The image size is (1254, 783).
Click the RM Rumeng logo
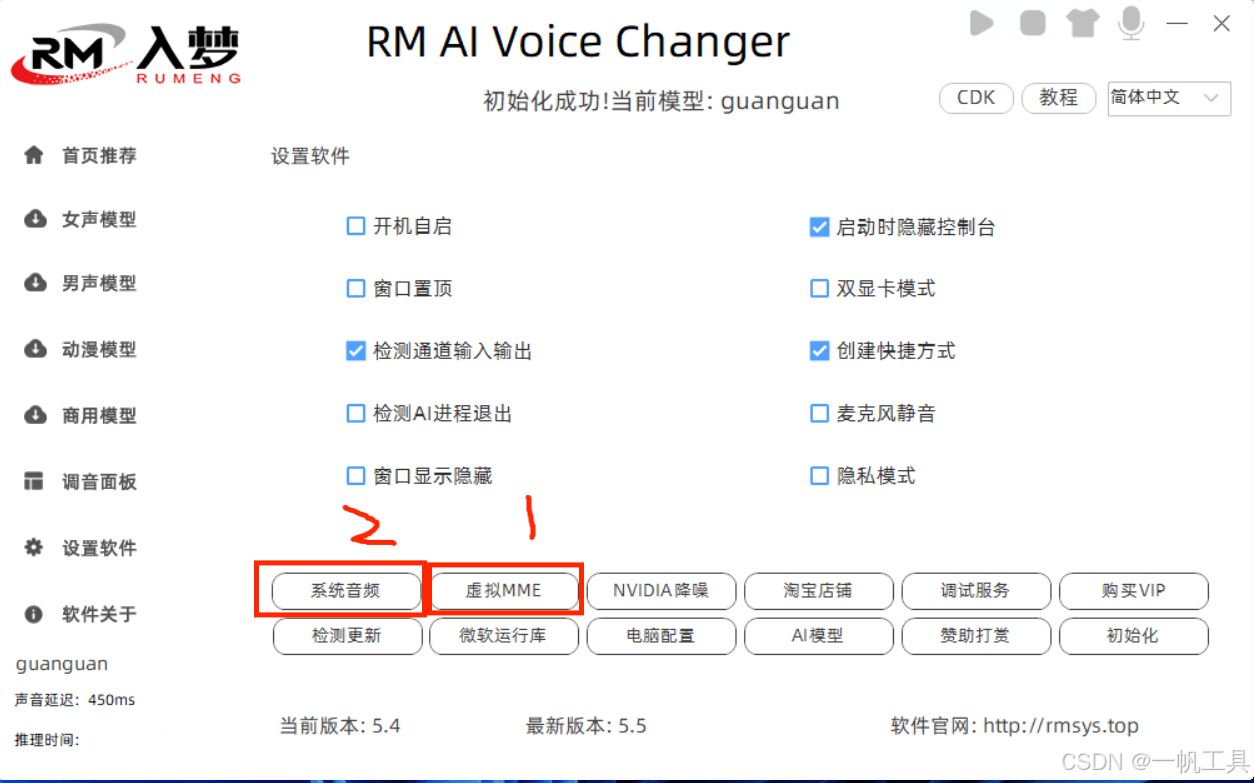coord(125,55)
